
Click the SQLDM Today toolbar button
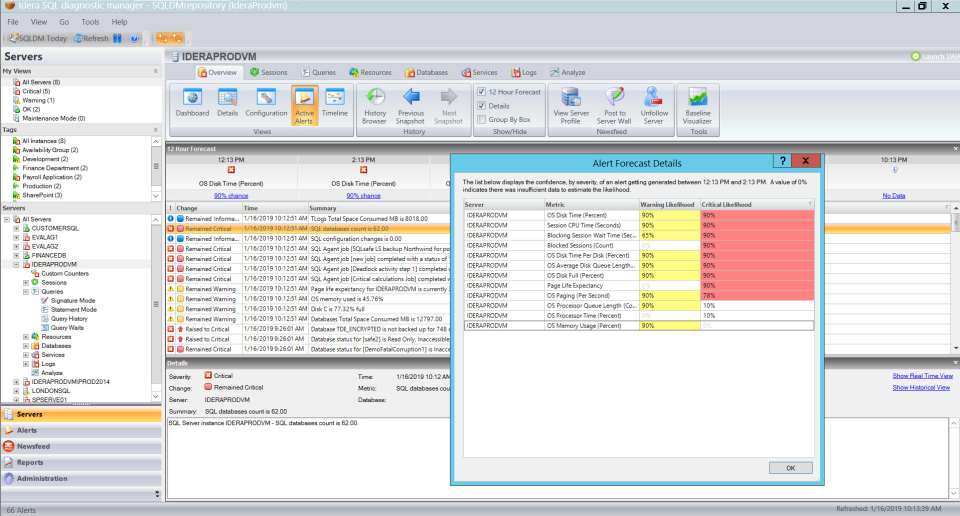coord(37,39)
